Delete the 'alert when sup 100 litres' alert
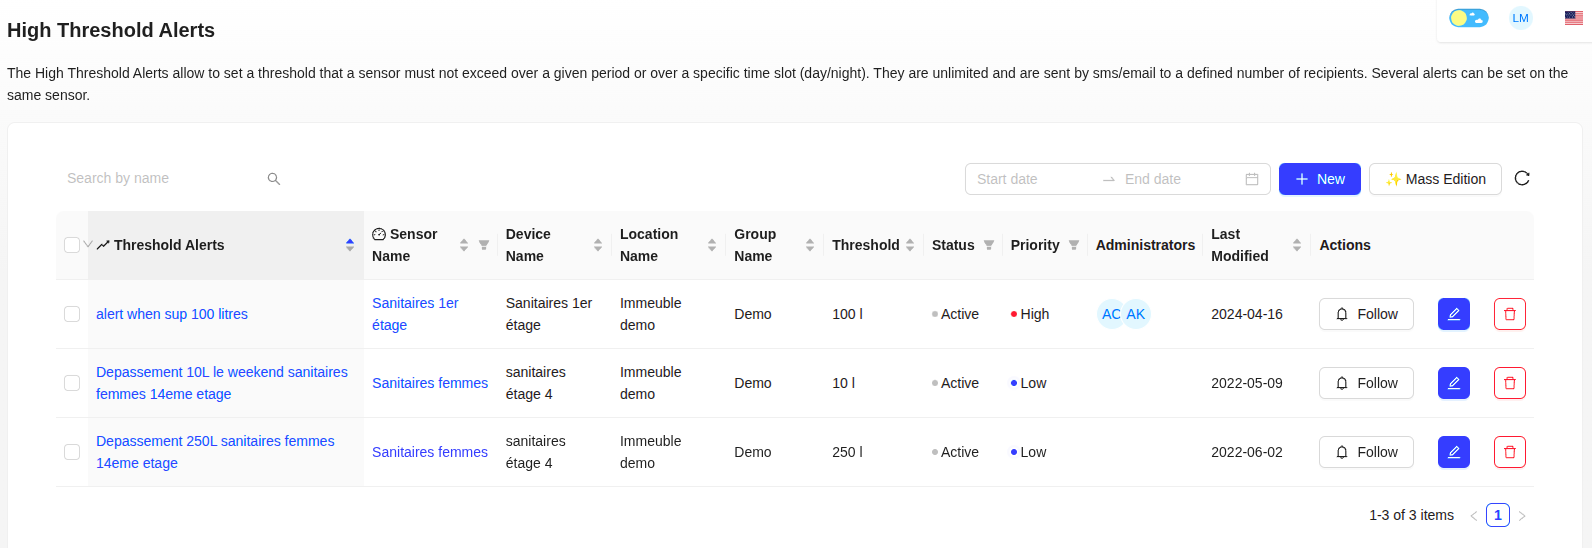Viewport: 1592px width, 548px height. pos(1509,314)
